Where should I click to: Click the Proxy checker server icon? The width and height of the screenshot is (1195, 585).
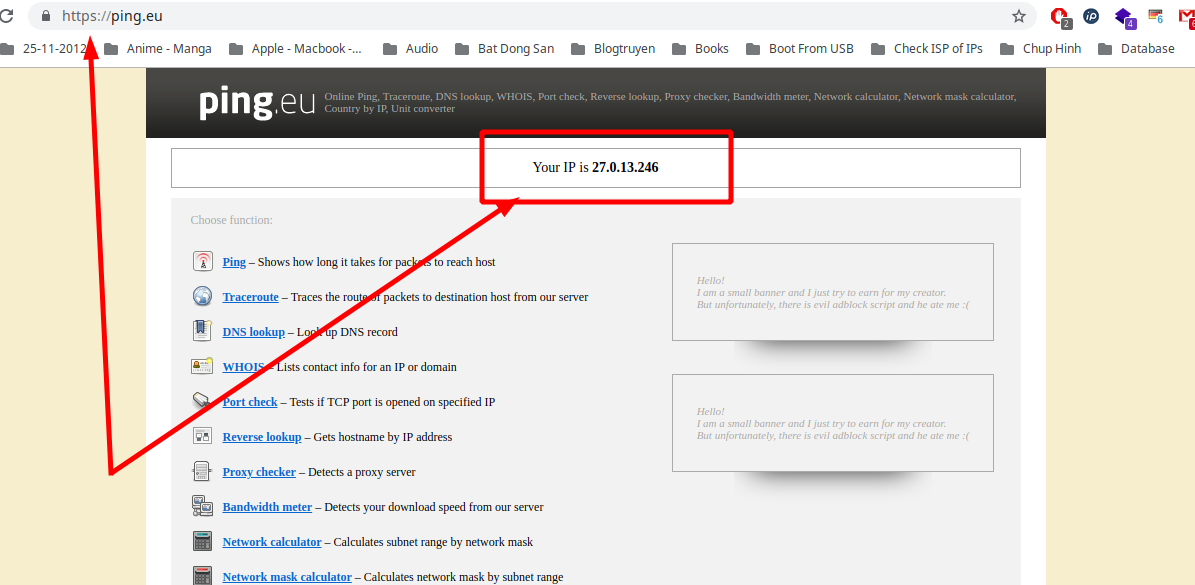click(x=202, y=472)
